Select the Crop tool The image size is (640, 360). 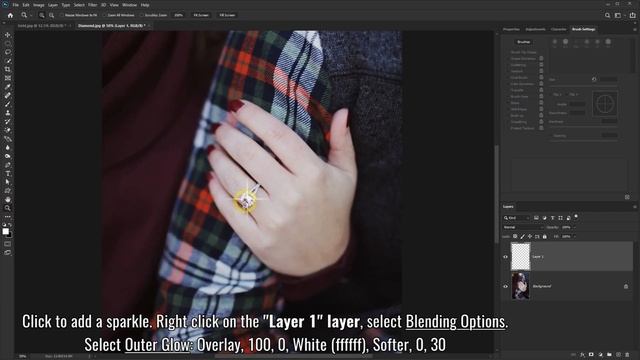coord(8,69)
